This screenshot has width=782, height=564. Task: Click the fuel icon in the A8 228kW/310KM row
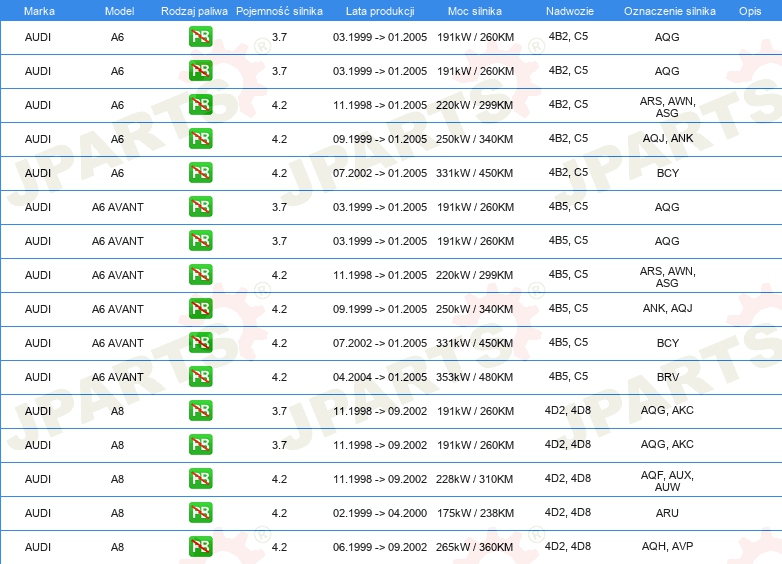(200, 479)
